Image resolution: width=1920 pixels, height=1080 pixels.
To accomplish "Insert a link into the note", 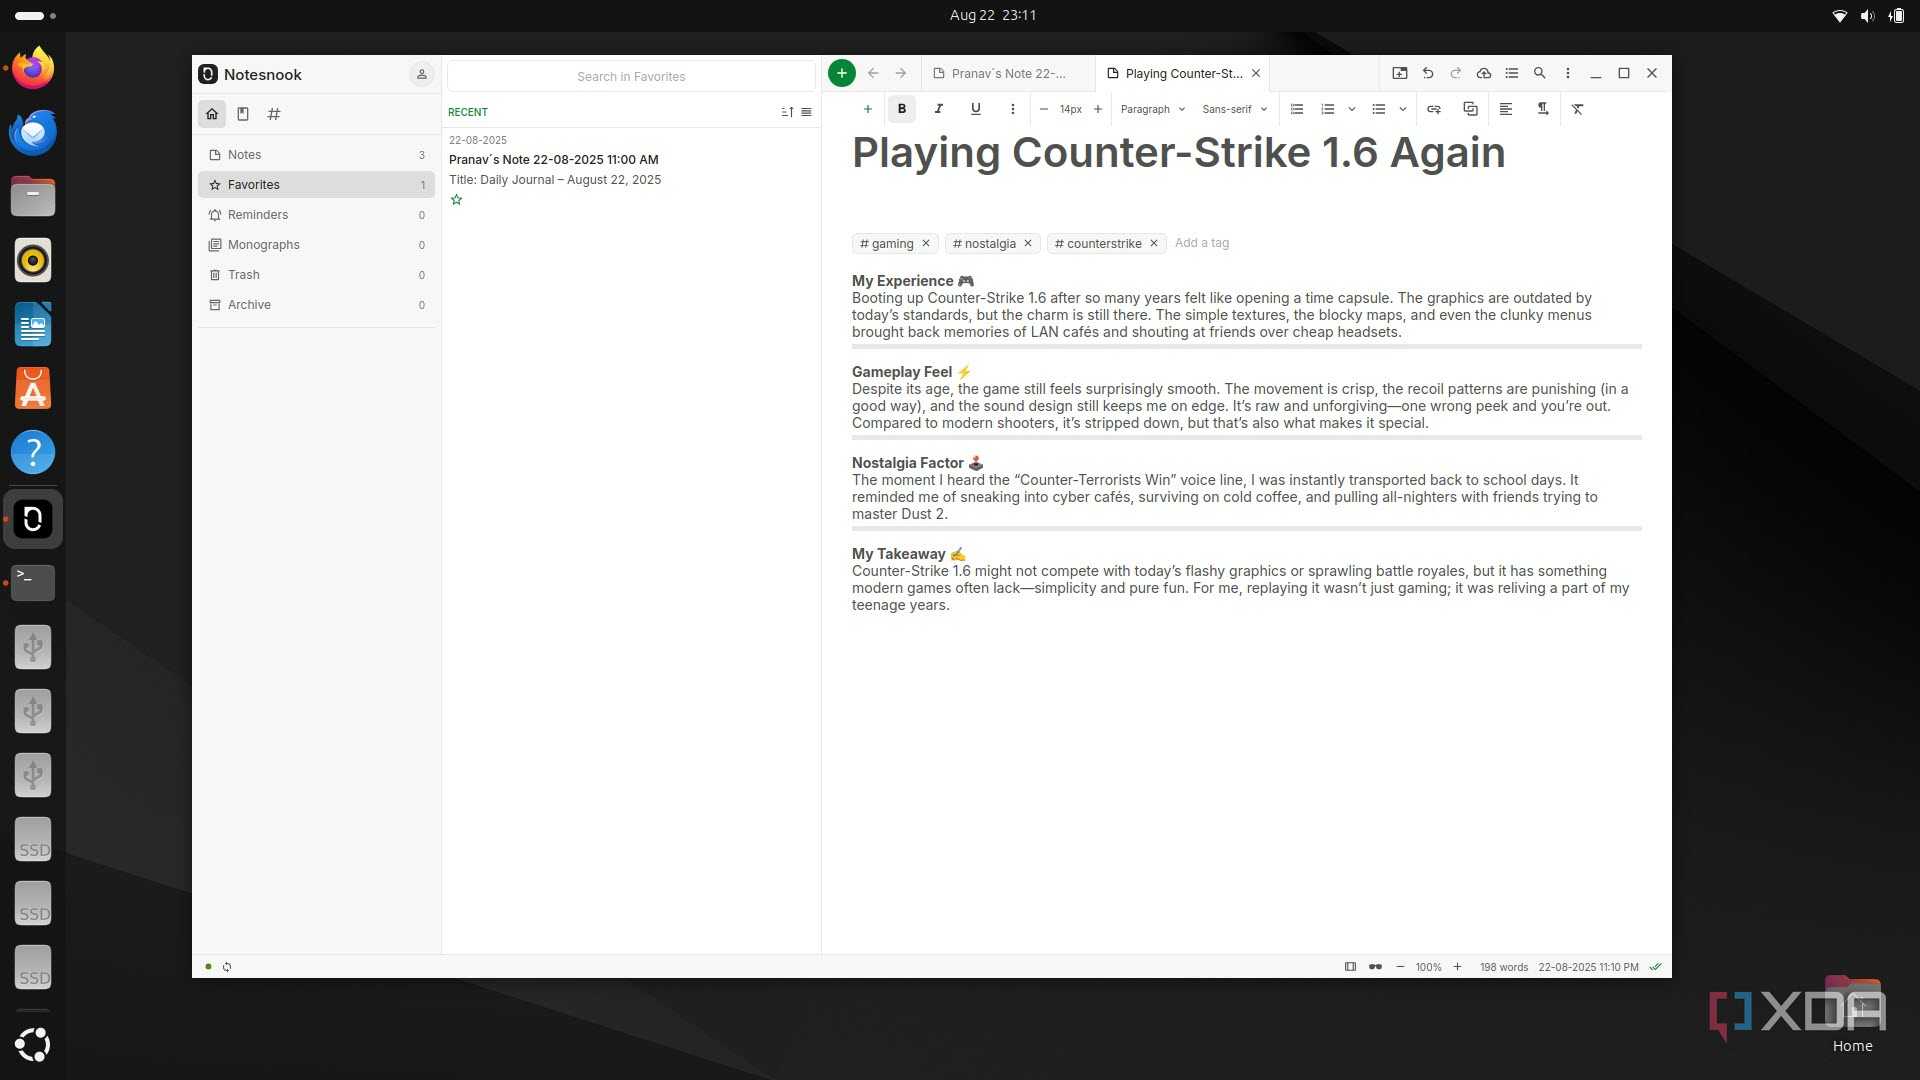I will pyautogui.click(x=1433, y=109).
